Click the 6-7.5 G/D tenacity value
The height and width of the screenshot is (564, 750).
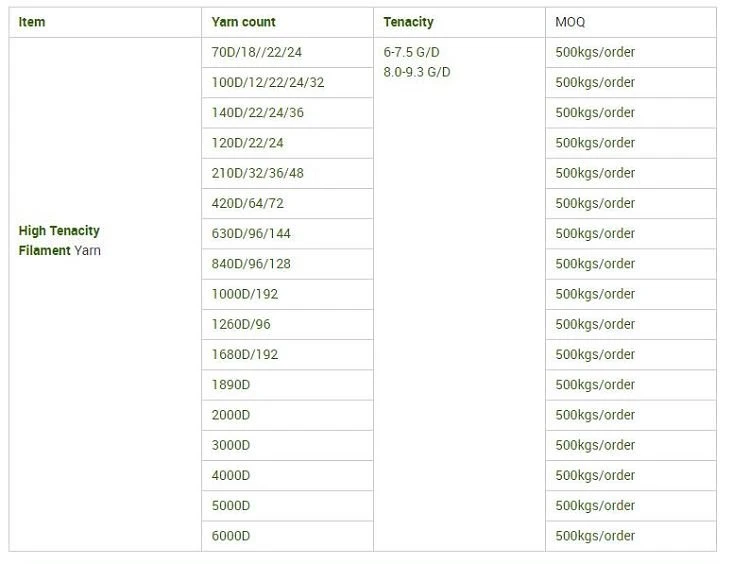(411, 52)
